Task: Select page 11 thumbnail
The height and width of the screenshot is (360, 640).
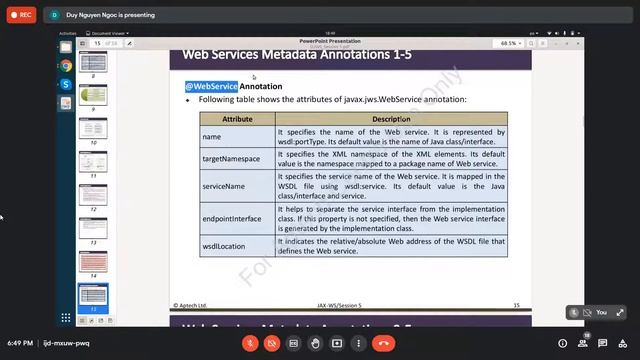Action: [93, 162]
